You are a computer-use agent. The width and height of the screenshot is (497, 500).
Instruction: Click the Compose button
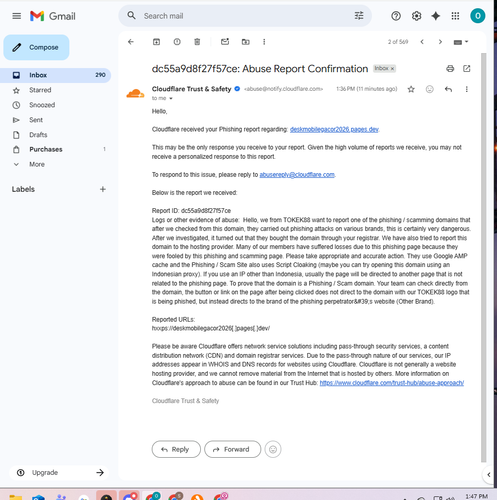pyautogui.click(x=36, y=47)
